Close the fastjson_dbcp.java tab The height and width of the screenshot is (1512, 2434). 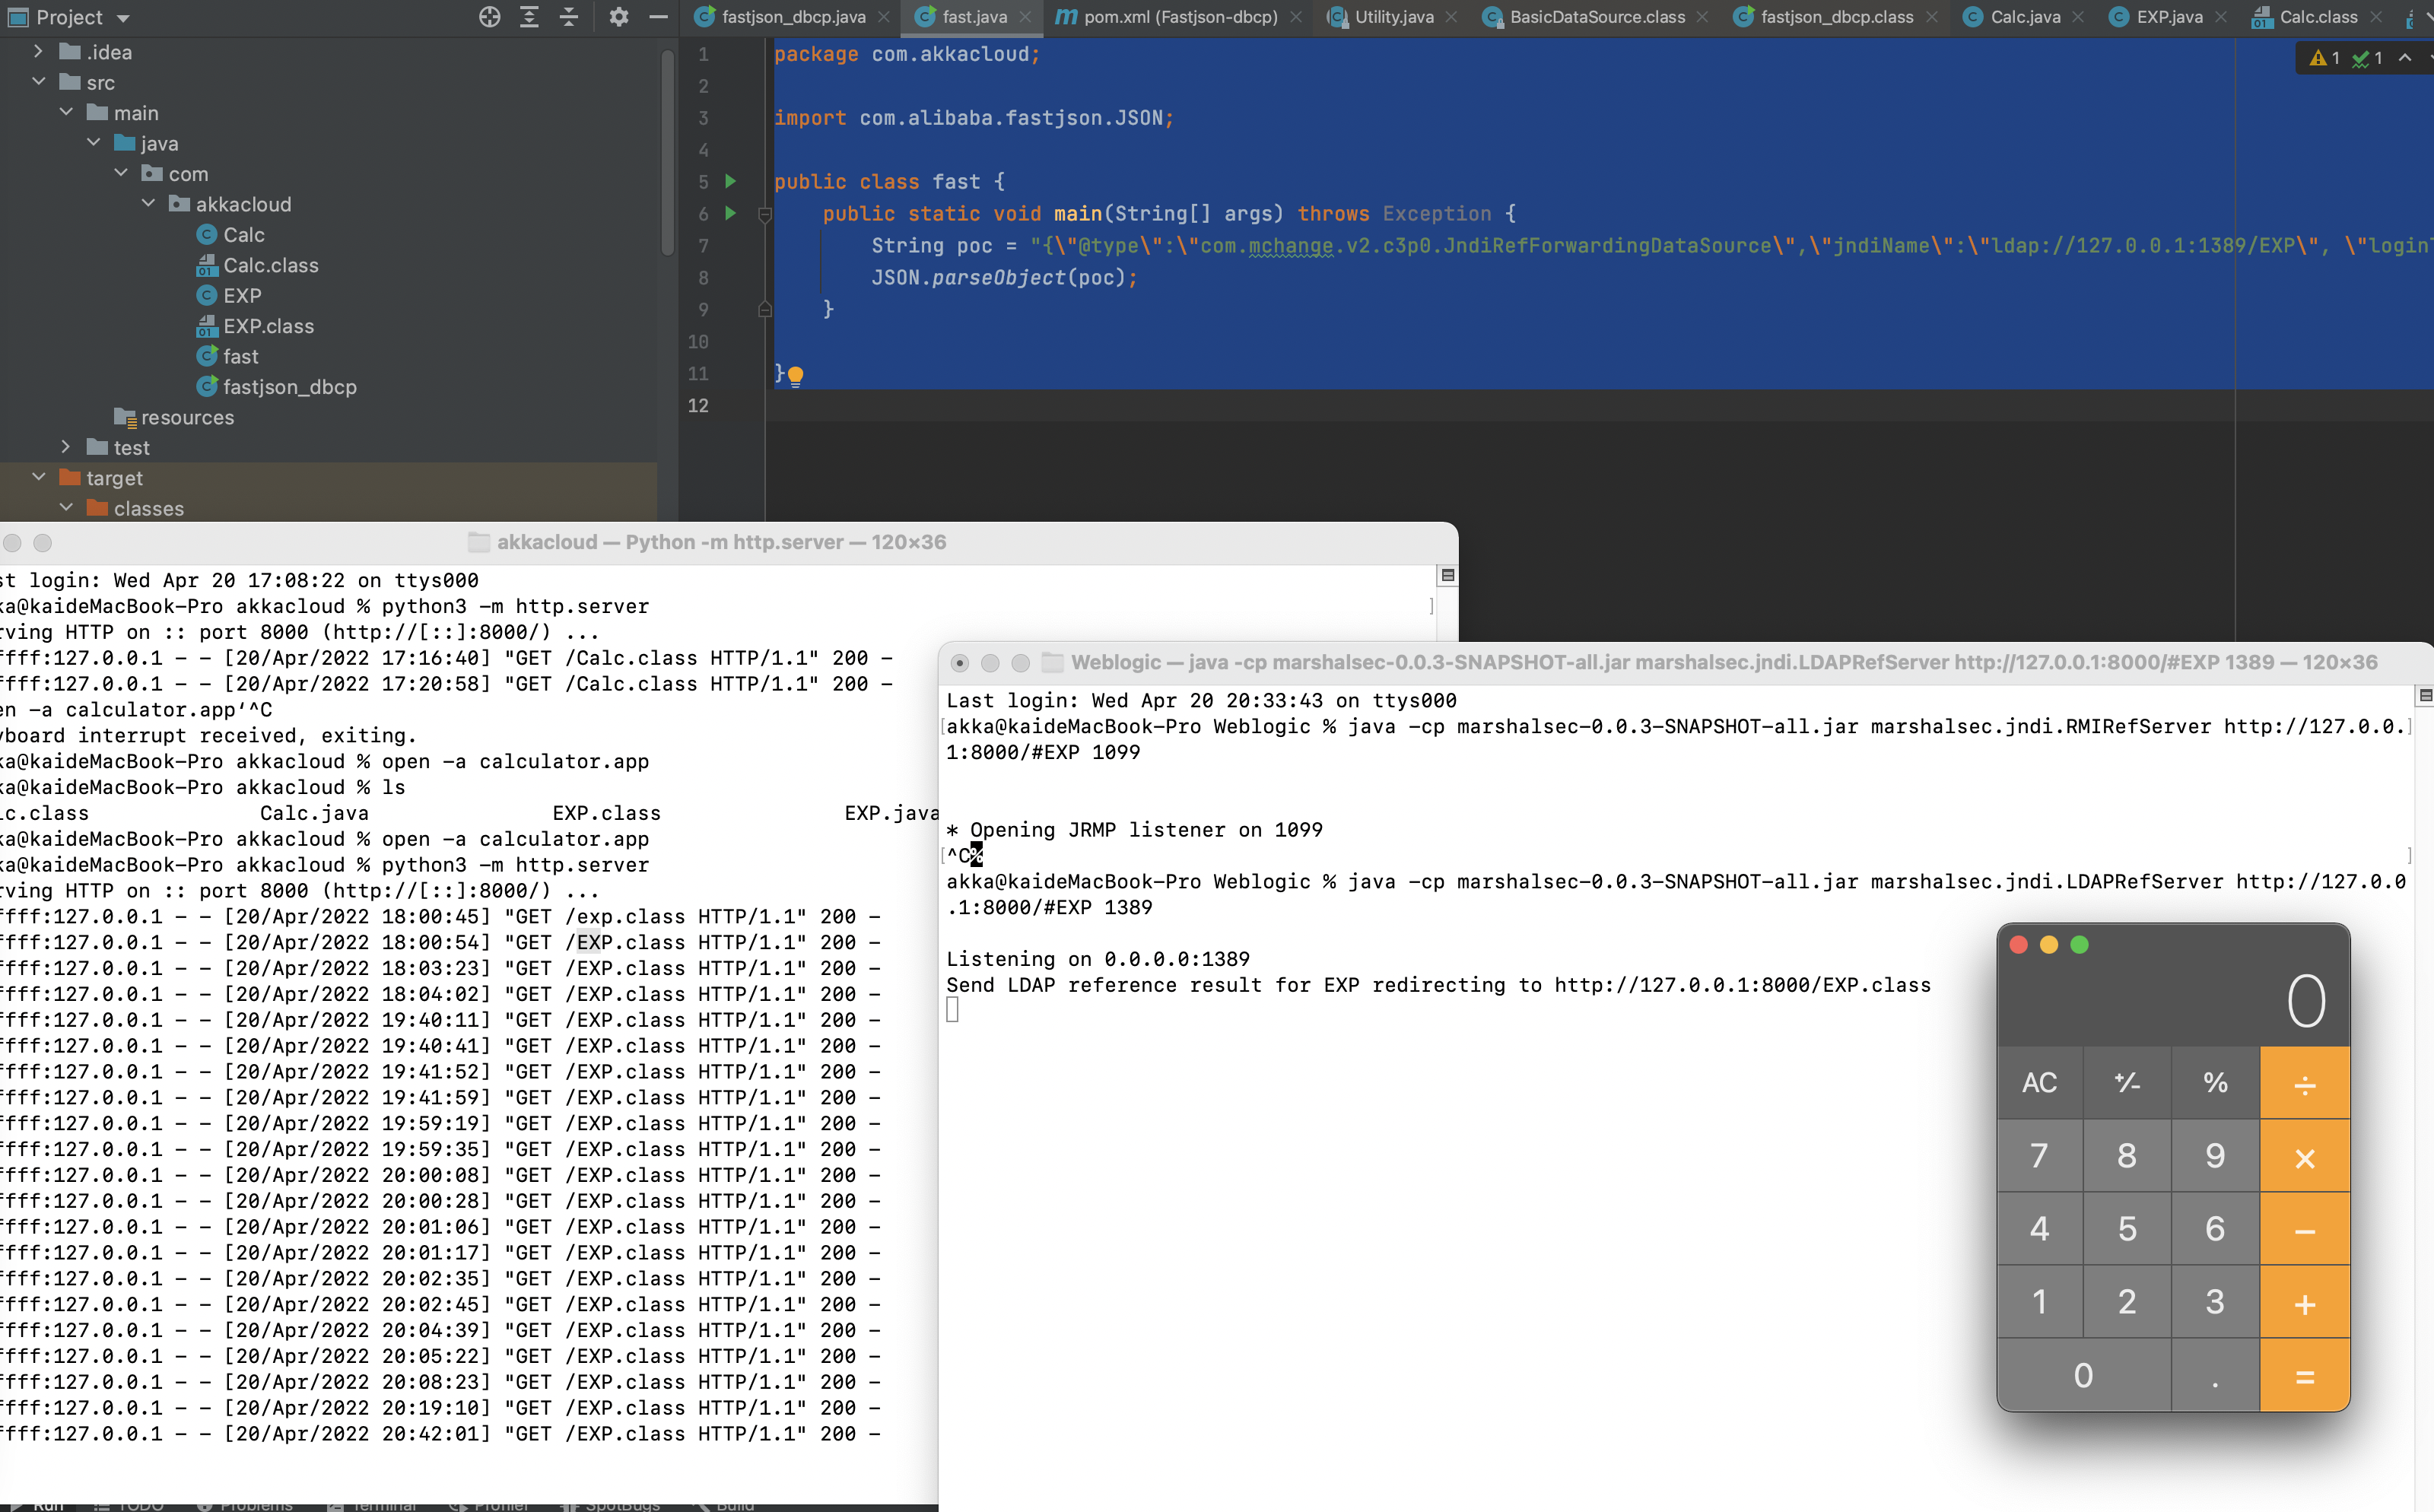click(884, 17)
